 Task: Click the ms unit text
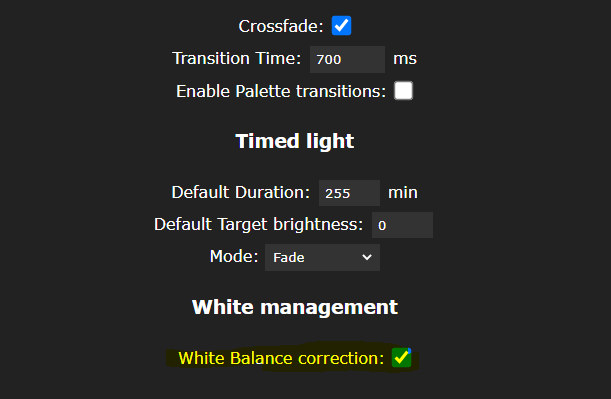pos(405,59)
